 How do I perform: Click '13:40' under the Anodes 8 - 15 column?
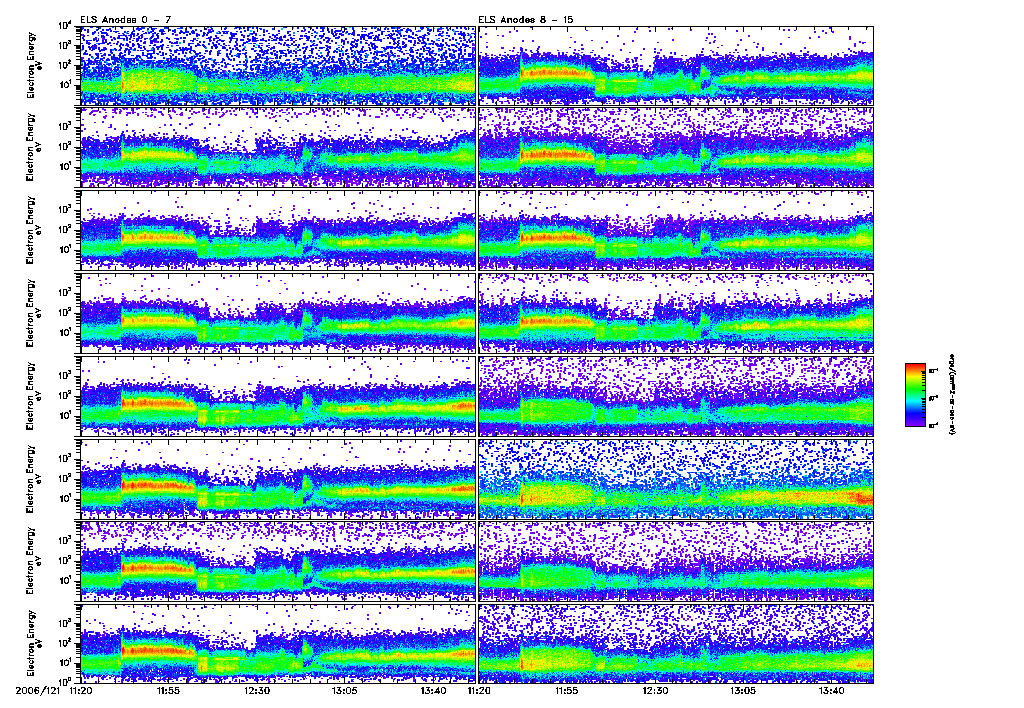[831, 690]
